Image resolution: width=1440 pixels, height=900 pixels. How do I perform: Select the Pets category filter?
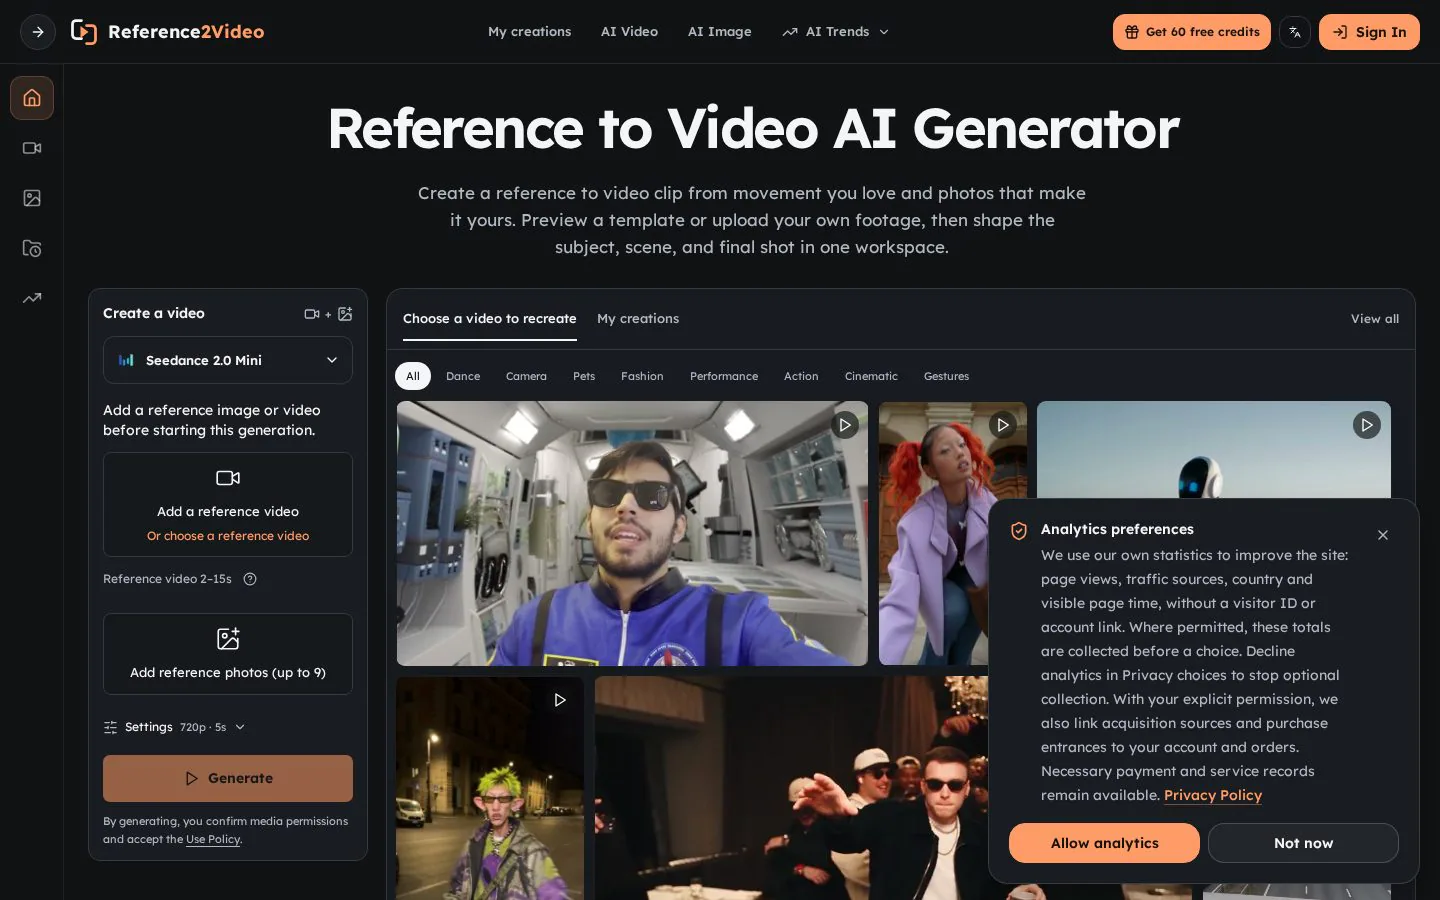[584, 376]
